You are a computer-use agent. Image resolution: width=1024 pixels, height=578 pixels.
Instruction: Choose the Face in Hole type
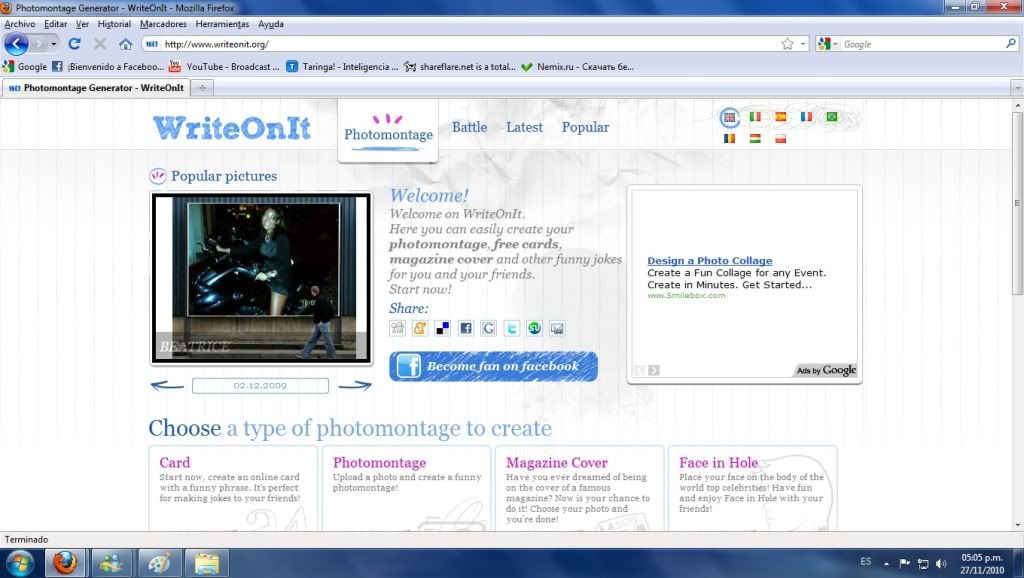pos(718,462)
